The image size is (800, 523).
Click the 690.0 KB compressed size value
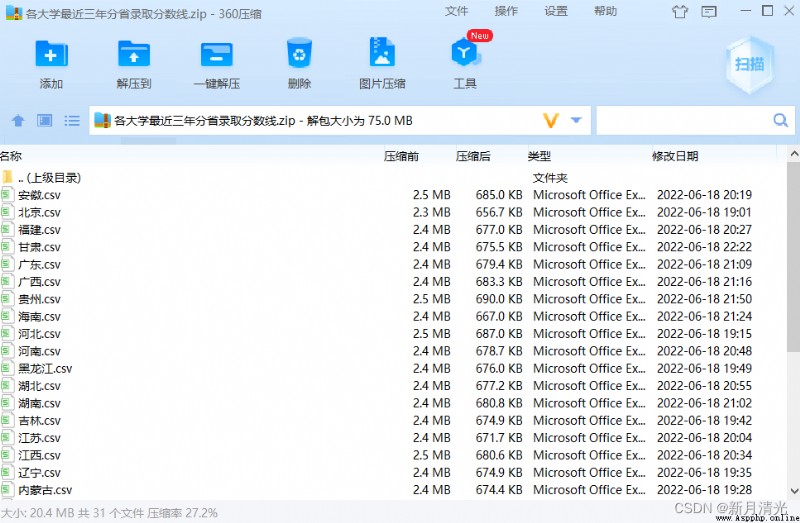tap(499, 299)
